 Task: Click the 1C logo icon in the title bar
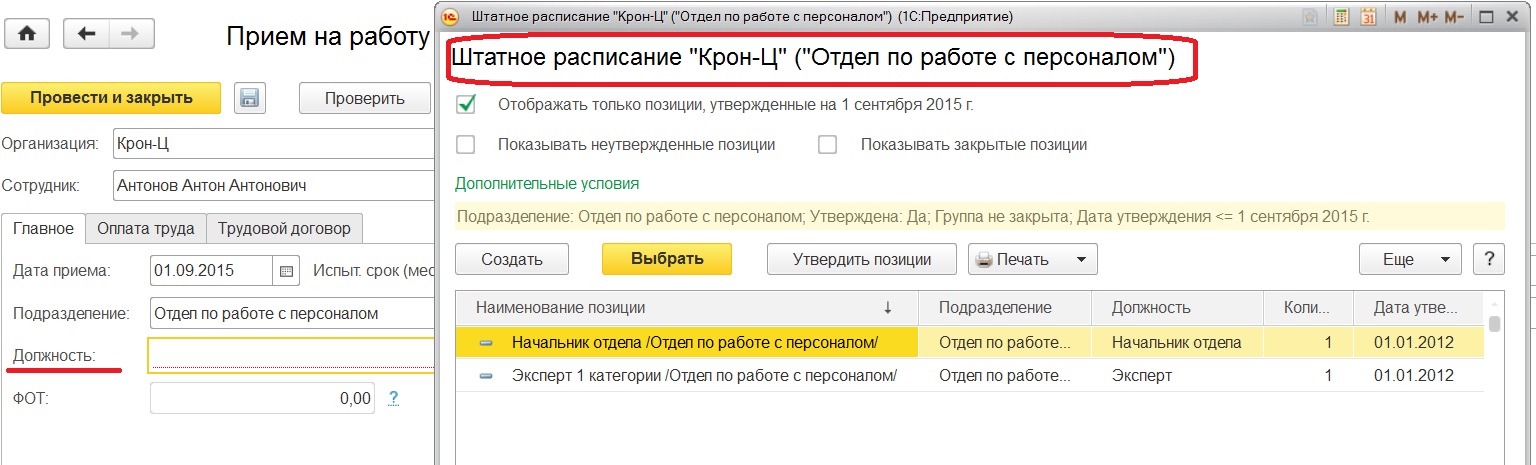coord(450,17)
